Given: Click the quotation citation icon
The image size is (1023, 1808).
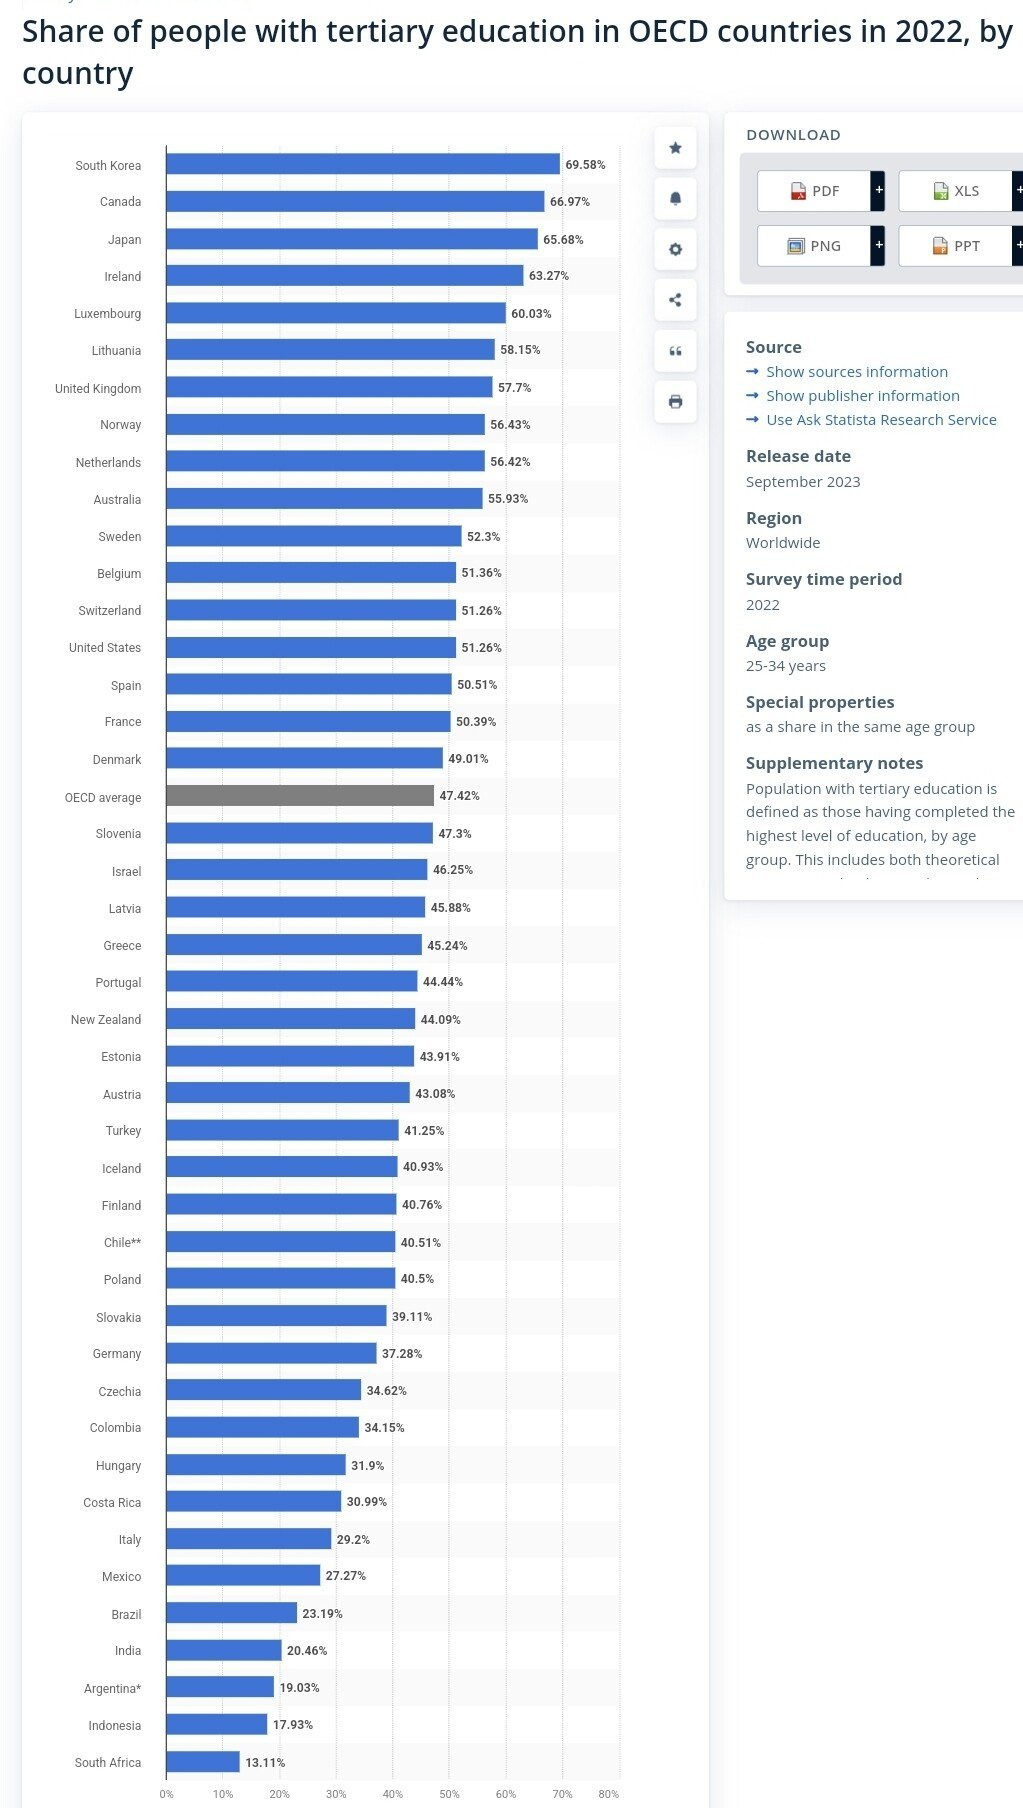Looking at the screenshot, I should pos(675,351).
